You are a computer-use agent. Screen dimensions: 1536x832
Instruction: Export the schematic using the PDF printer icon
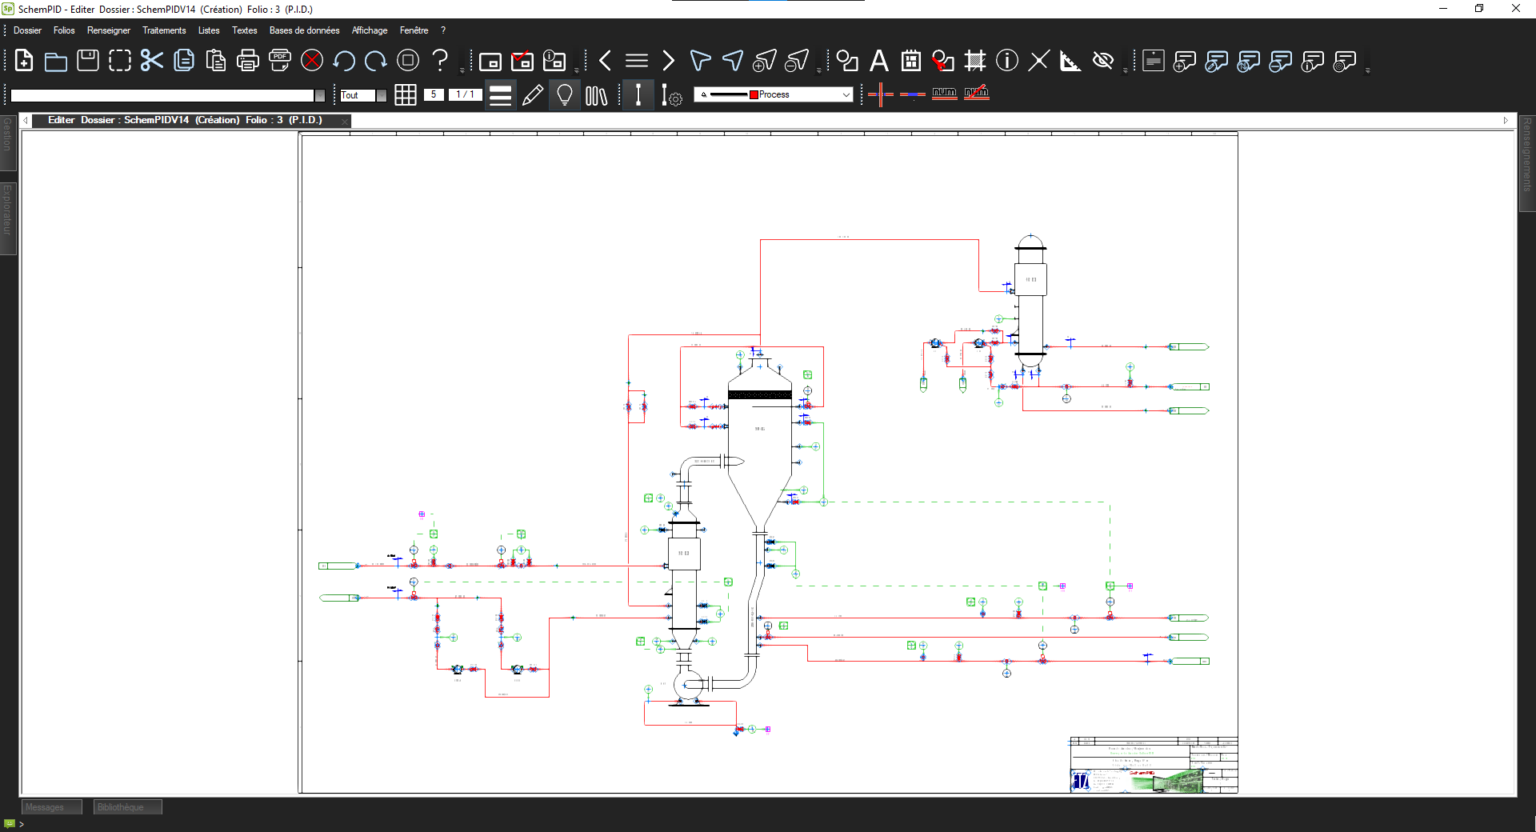click(280, 60)
